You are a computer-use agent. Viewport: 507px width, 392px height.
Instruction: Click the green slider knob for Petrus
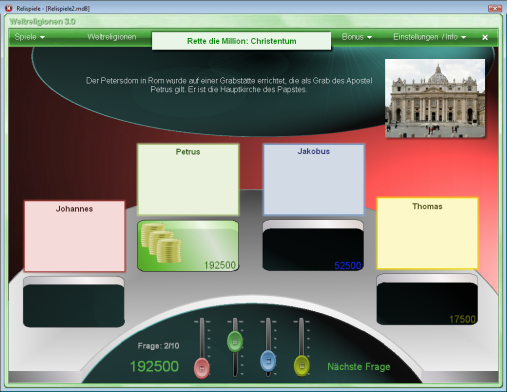(x=235, y=342)
